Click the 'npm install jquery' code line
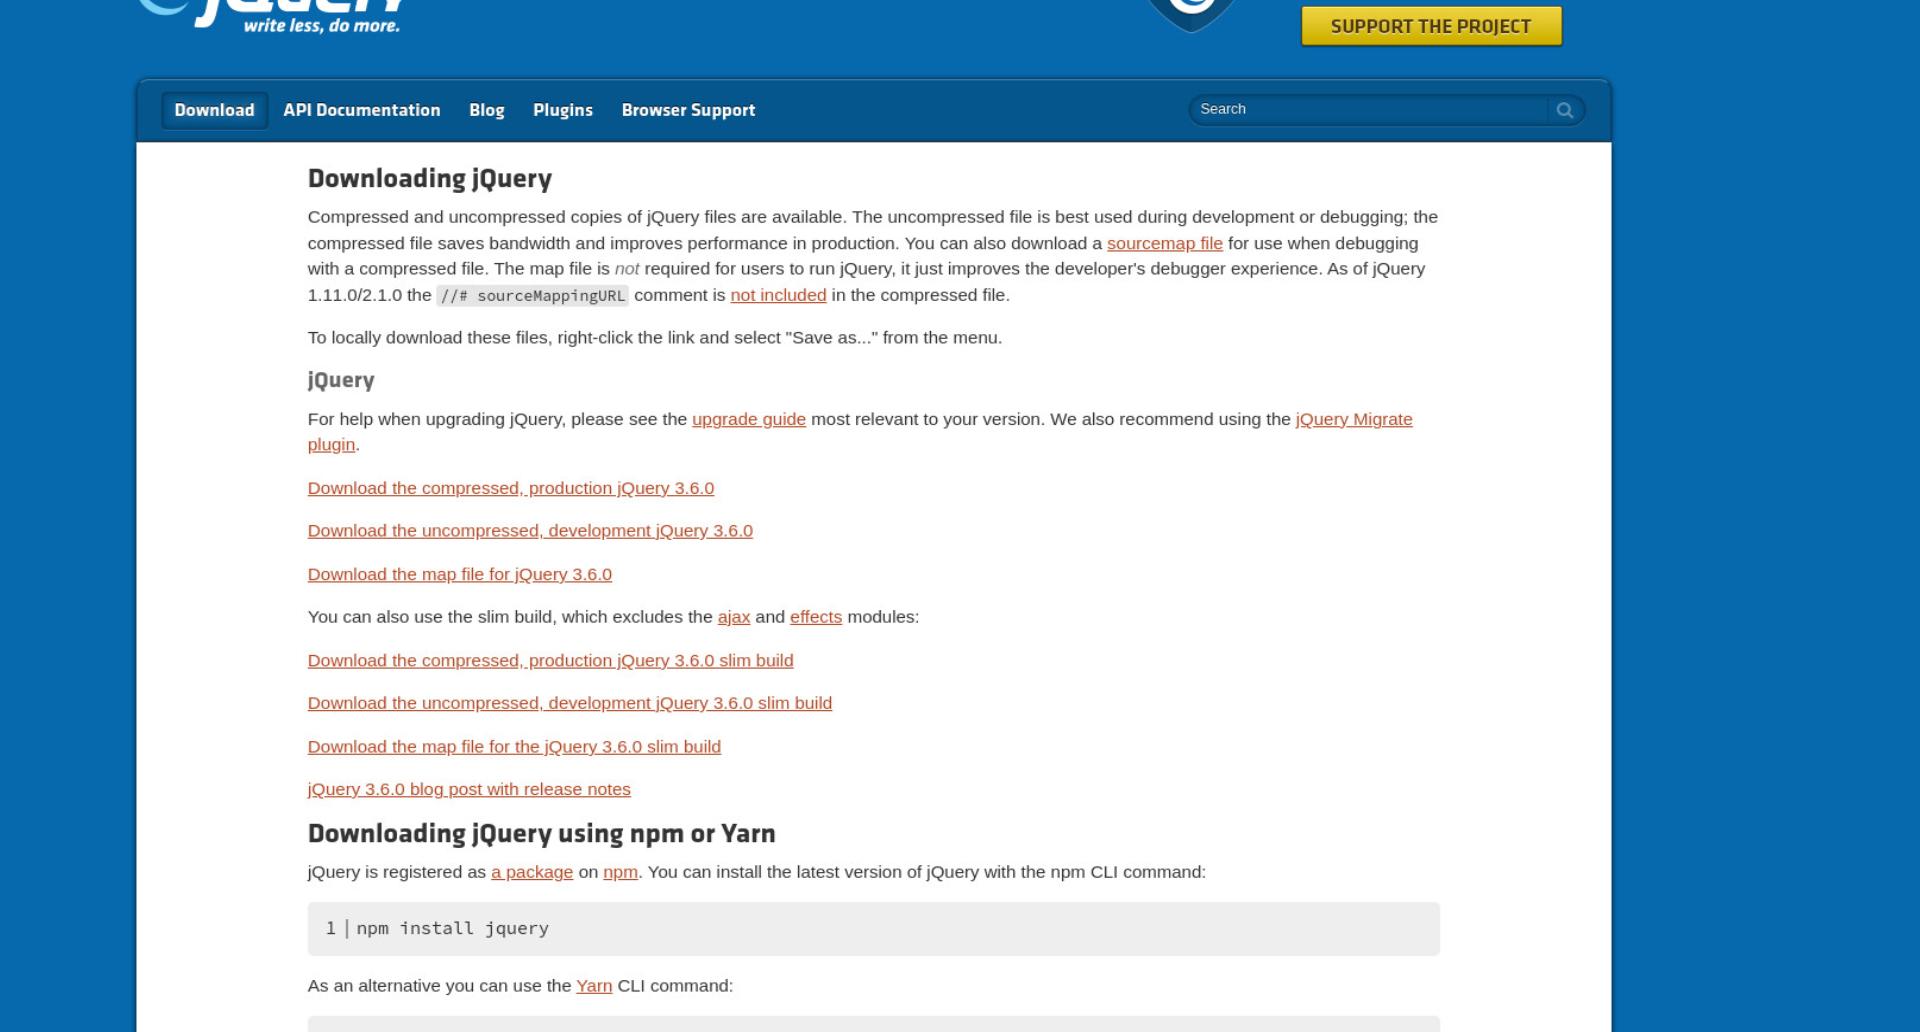 (873, 929)
